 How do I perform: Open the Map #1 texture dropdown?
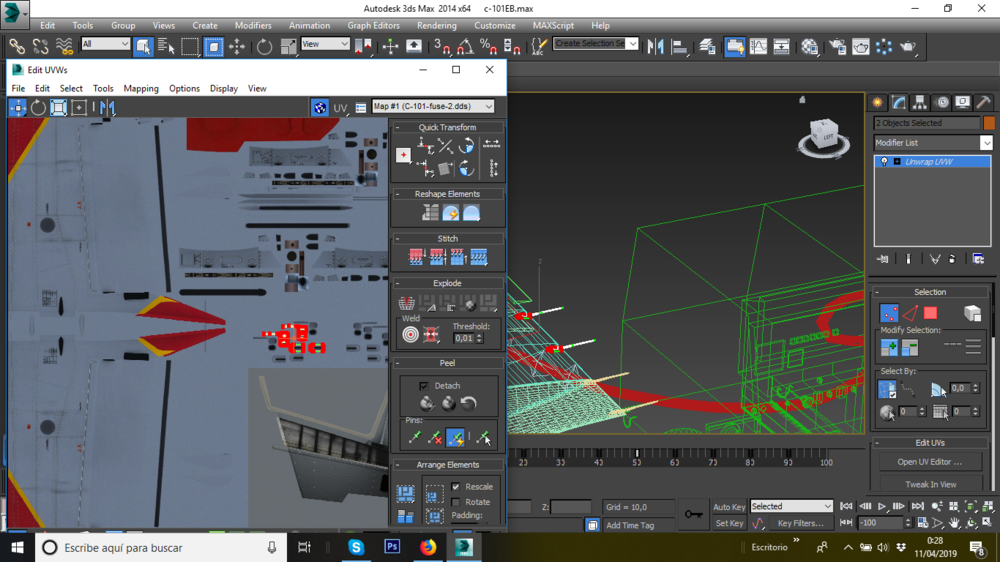coord(432,107)
